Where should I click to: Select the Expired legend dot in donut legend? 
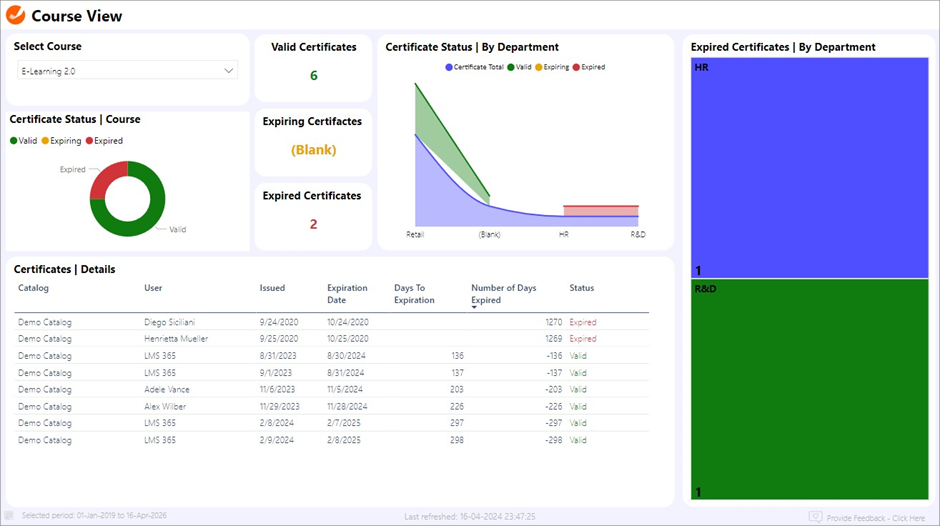click(90, 141)
